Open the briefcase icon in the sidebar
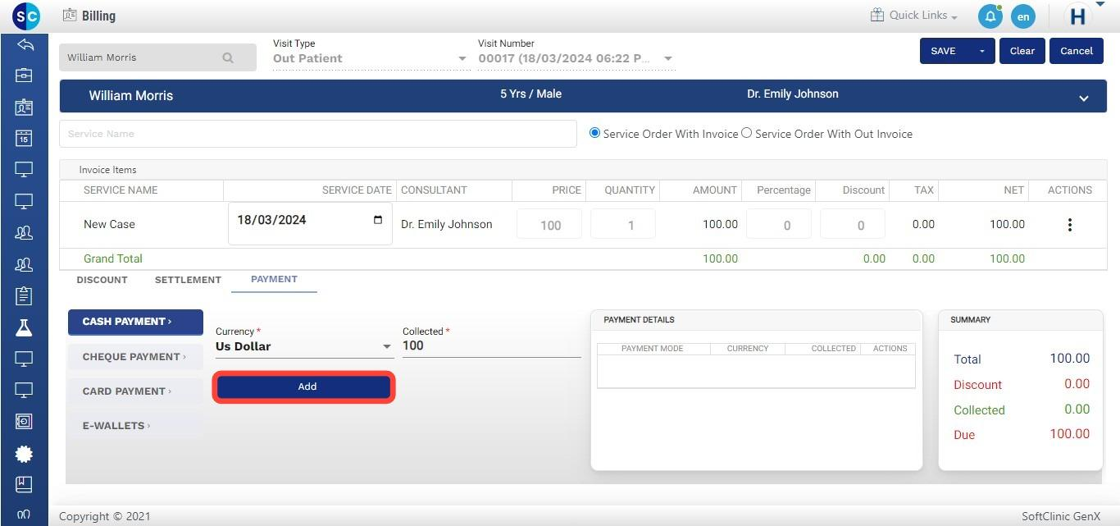This screenshot has height=526, width=1120. [x=24, y=75]
